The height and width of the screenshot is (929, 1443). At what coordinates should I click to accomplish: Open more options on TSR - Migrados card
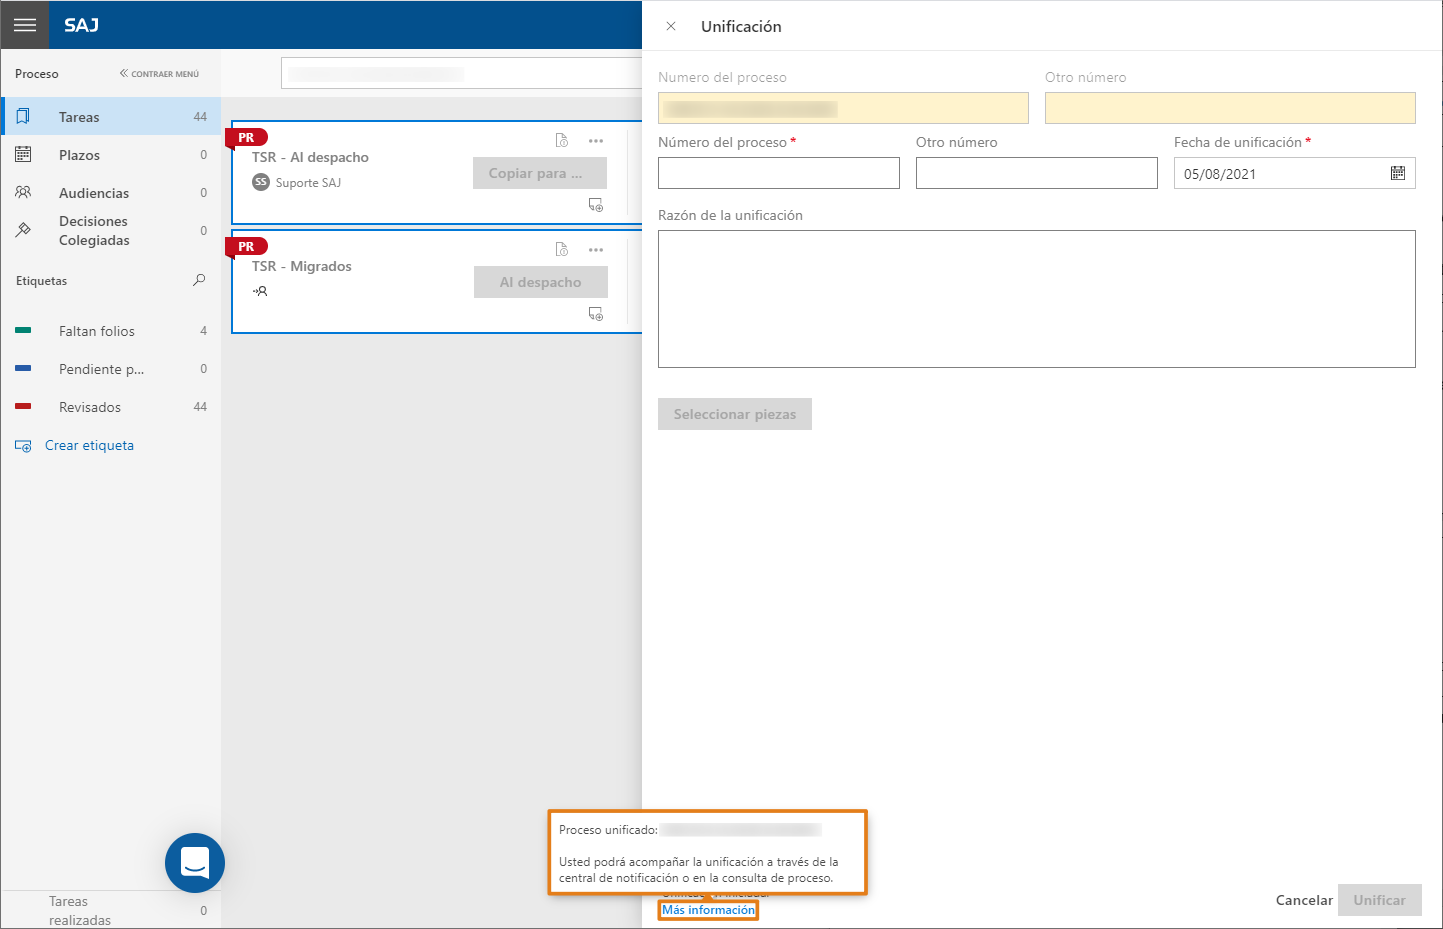(596, 250)
